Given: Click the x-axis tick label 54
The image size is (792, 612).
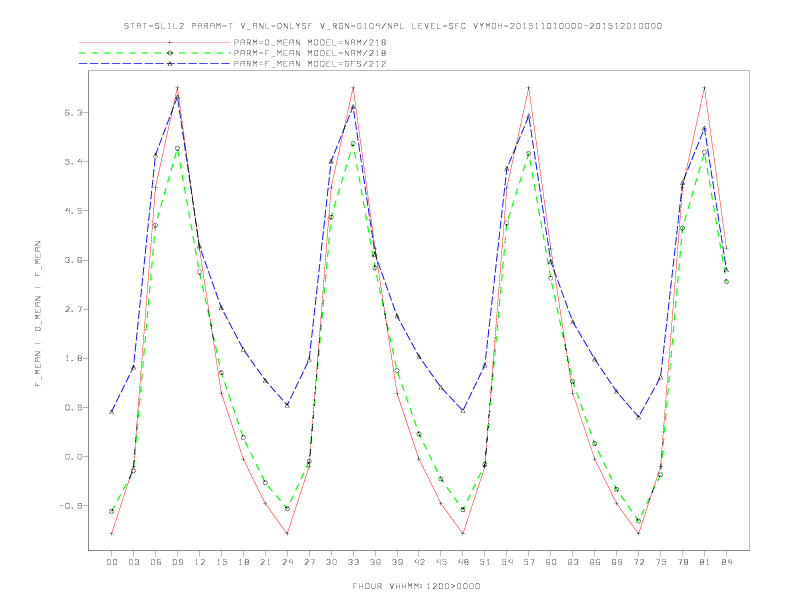Looking at the screenshot, I should click(507, 562).
